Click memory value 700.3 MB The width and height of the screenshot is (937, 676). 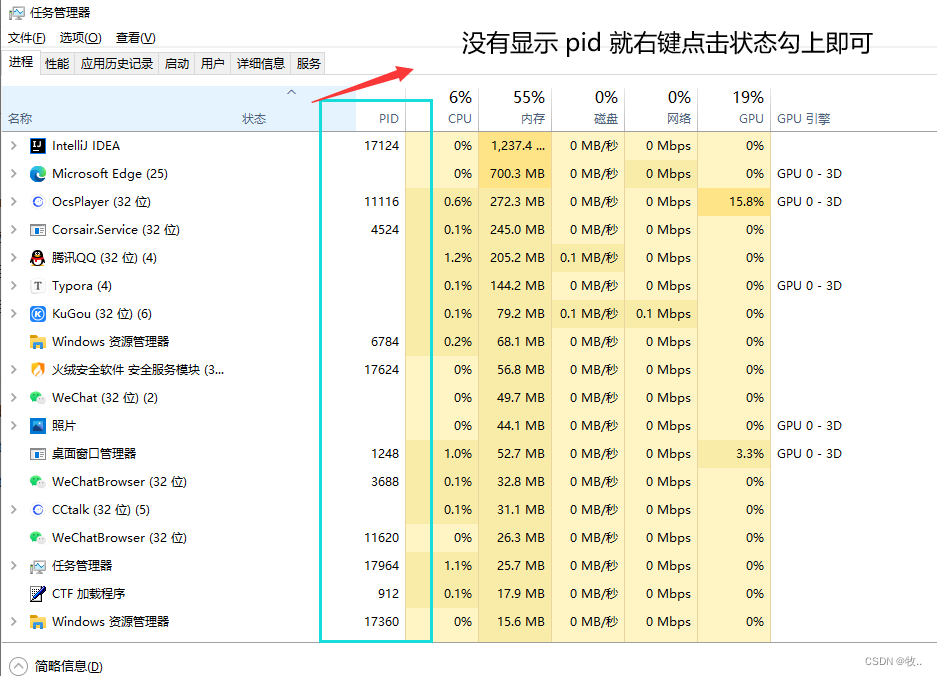point(518,174)
